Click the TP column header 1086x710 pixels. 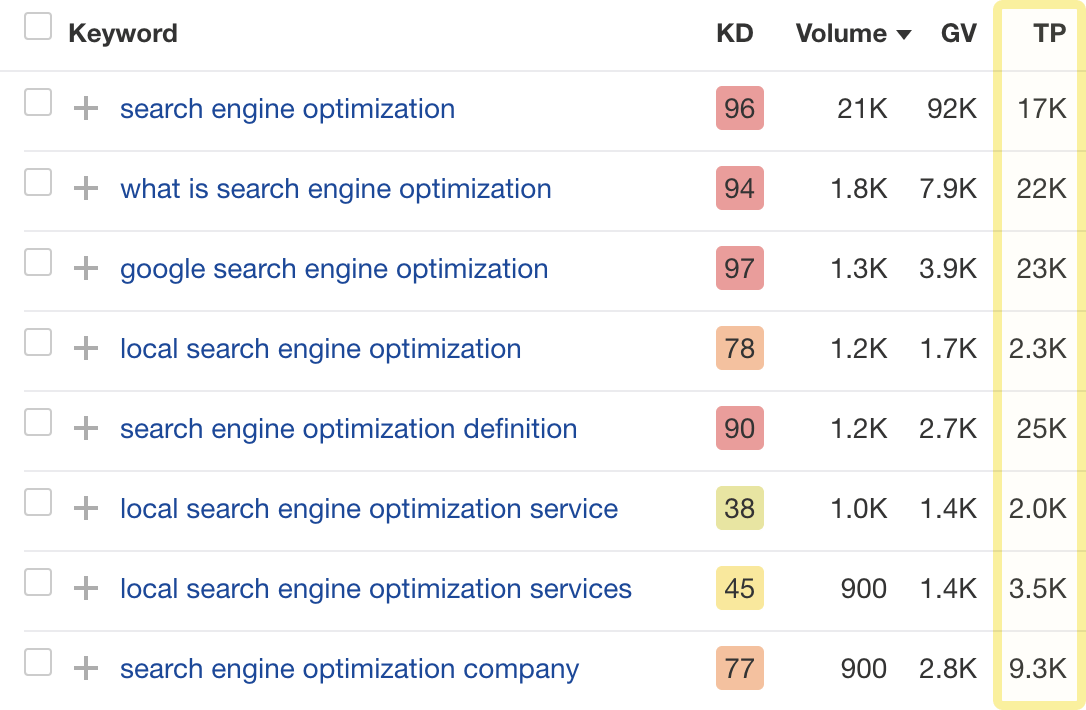click(1050, 34)
